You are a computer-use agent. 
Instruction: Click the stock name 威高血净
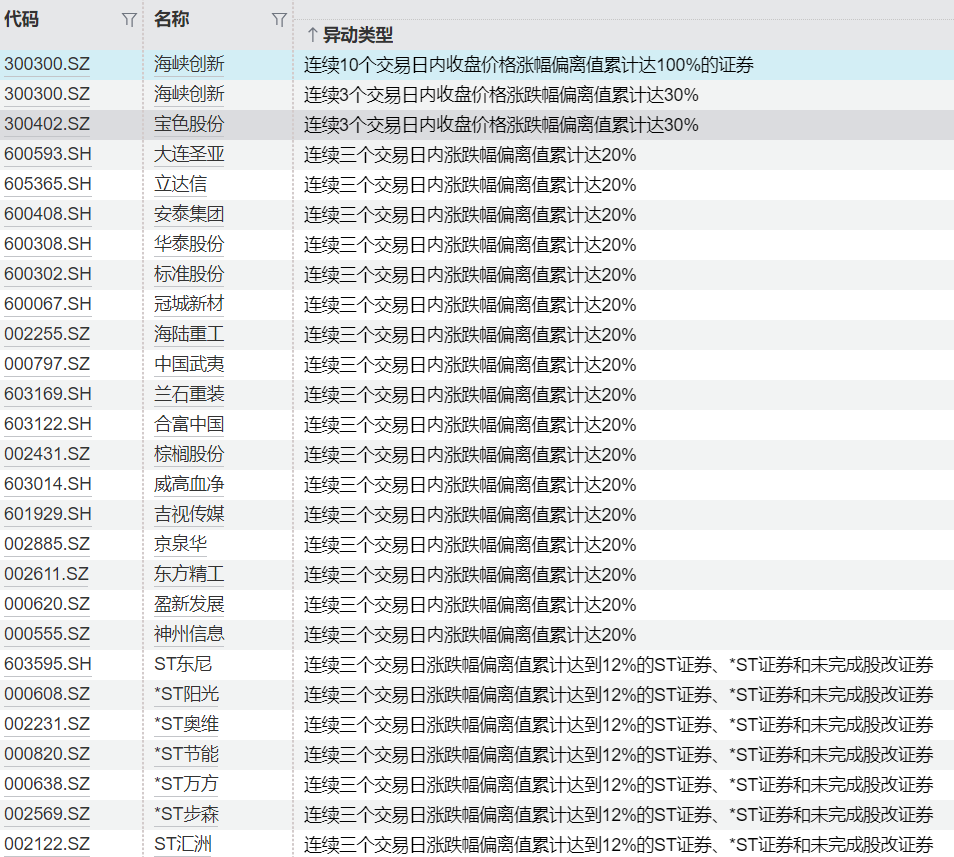[189, 485]
